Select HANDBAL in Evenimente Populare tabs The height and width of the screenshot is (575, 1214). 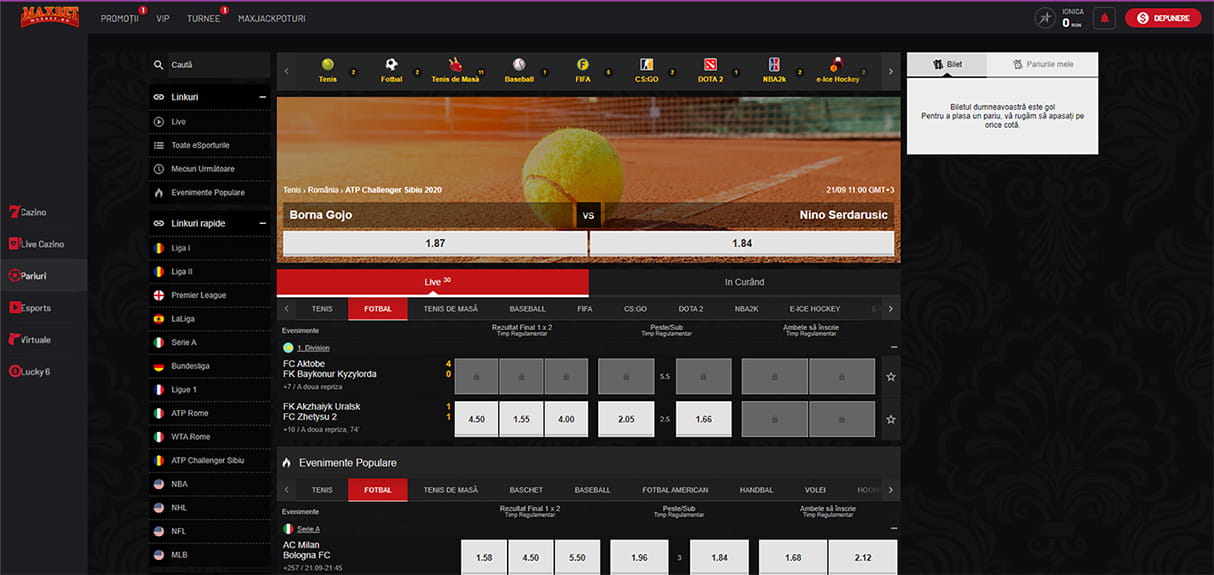coord(756,490)
